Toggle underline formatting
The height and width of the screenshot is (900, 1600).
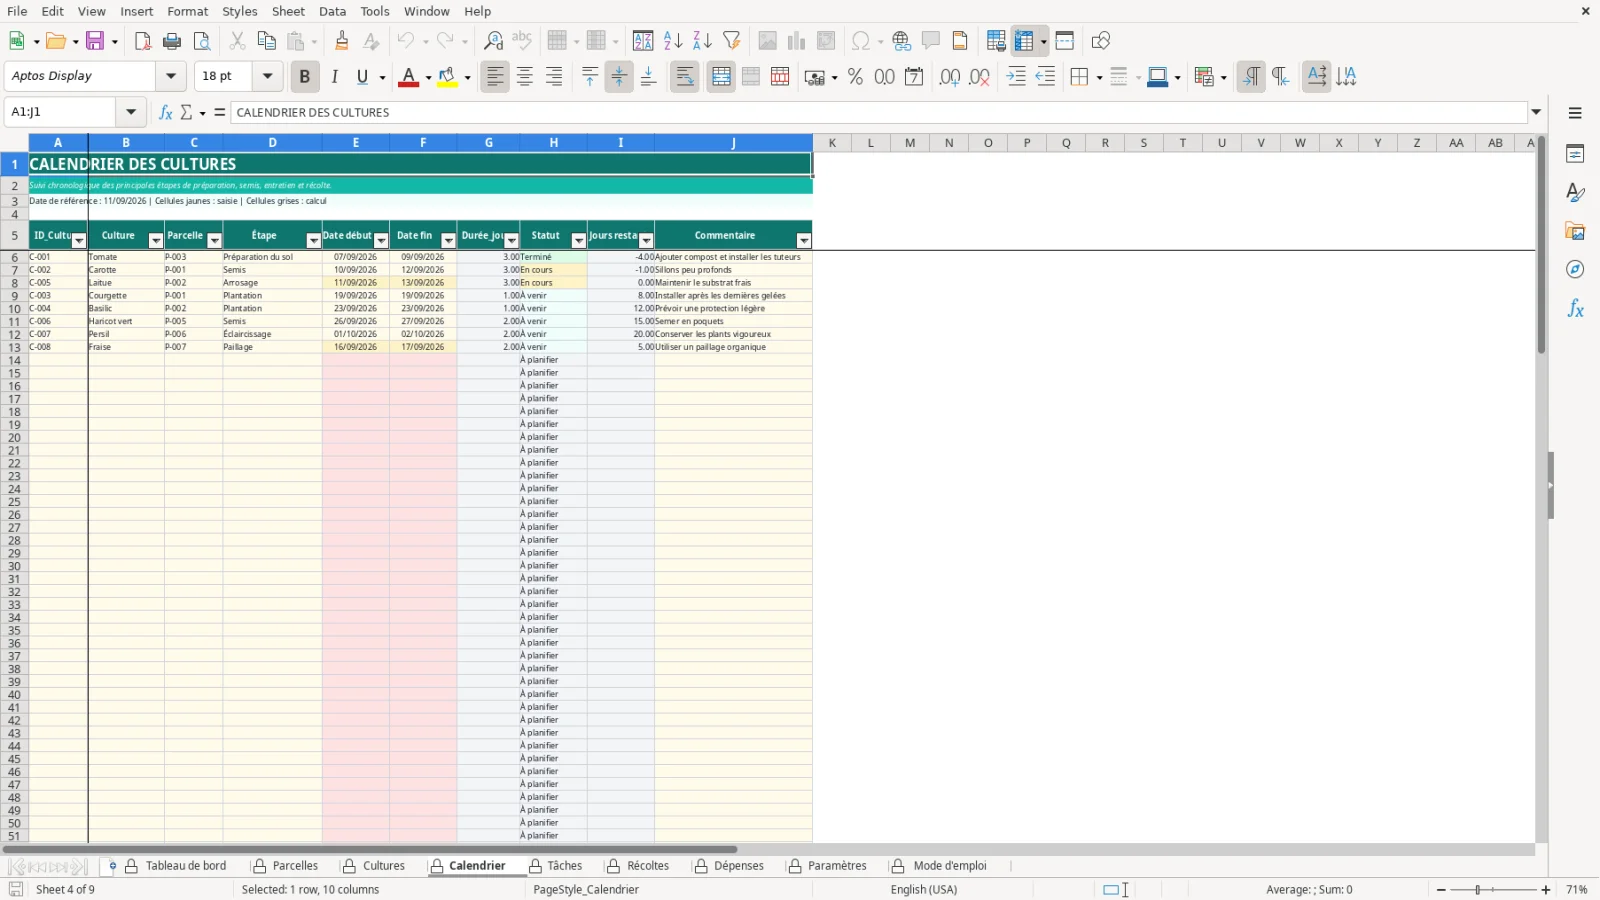point(362,77)
